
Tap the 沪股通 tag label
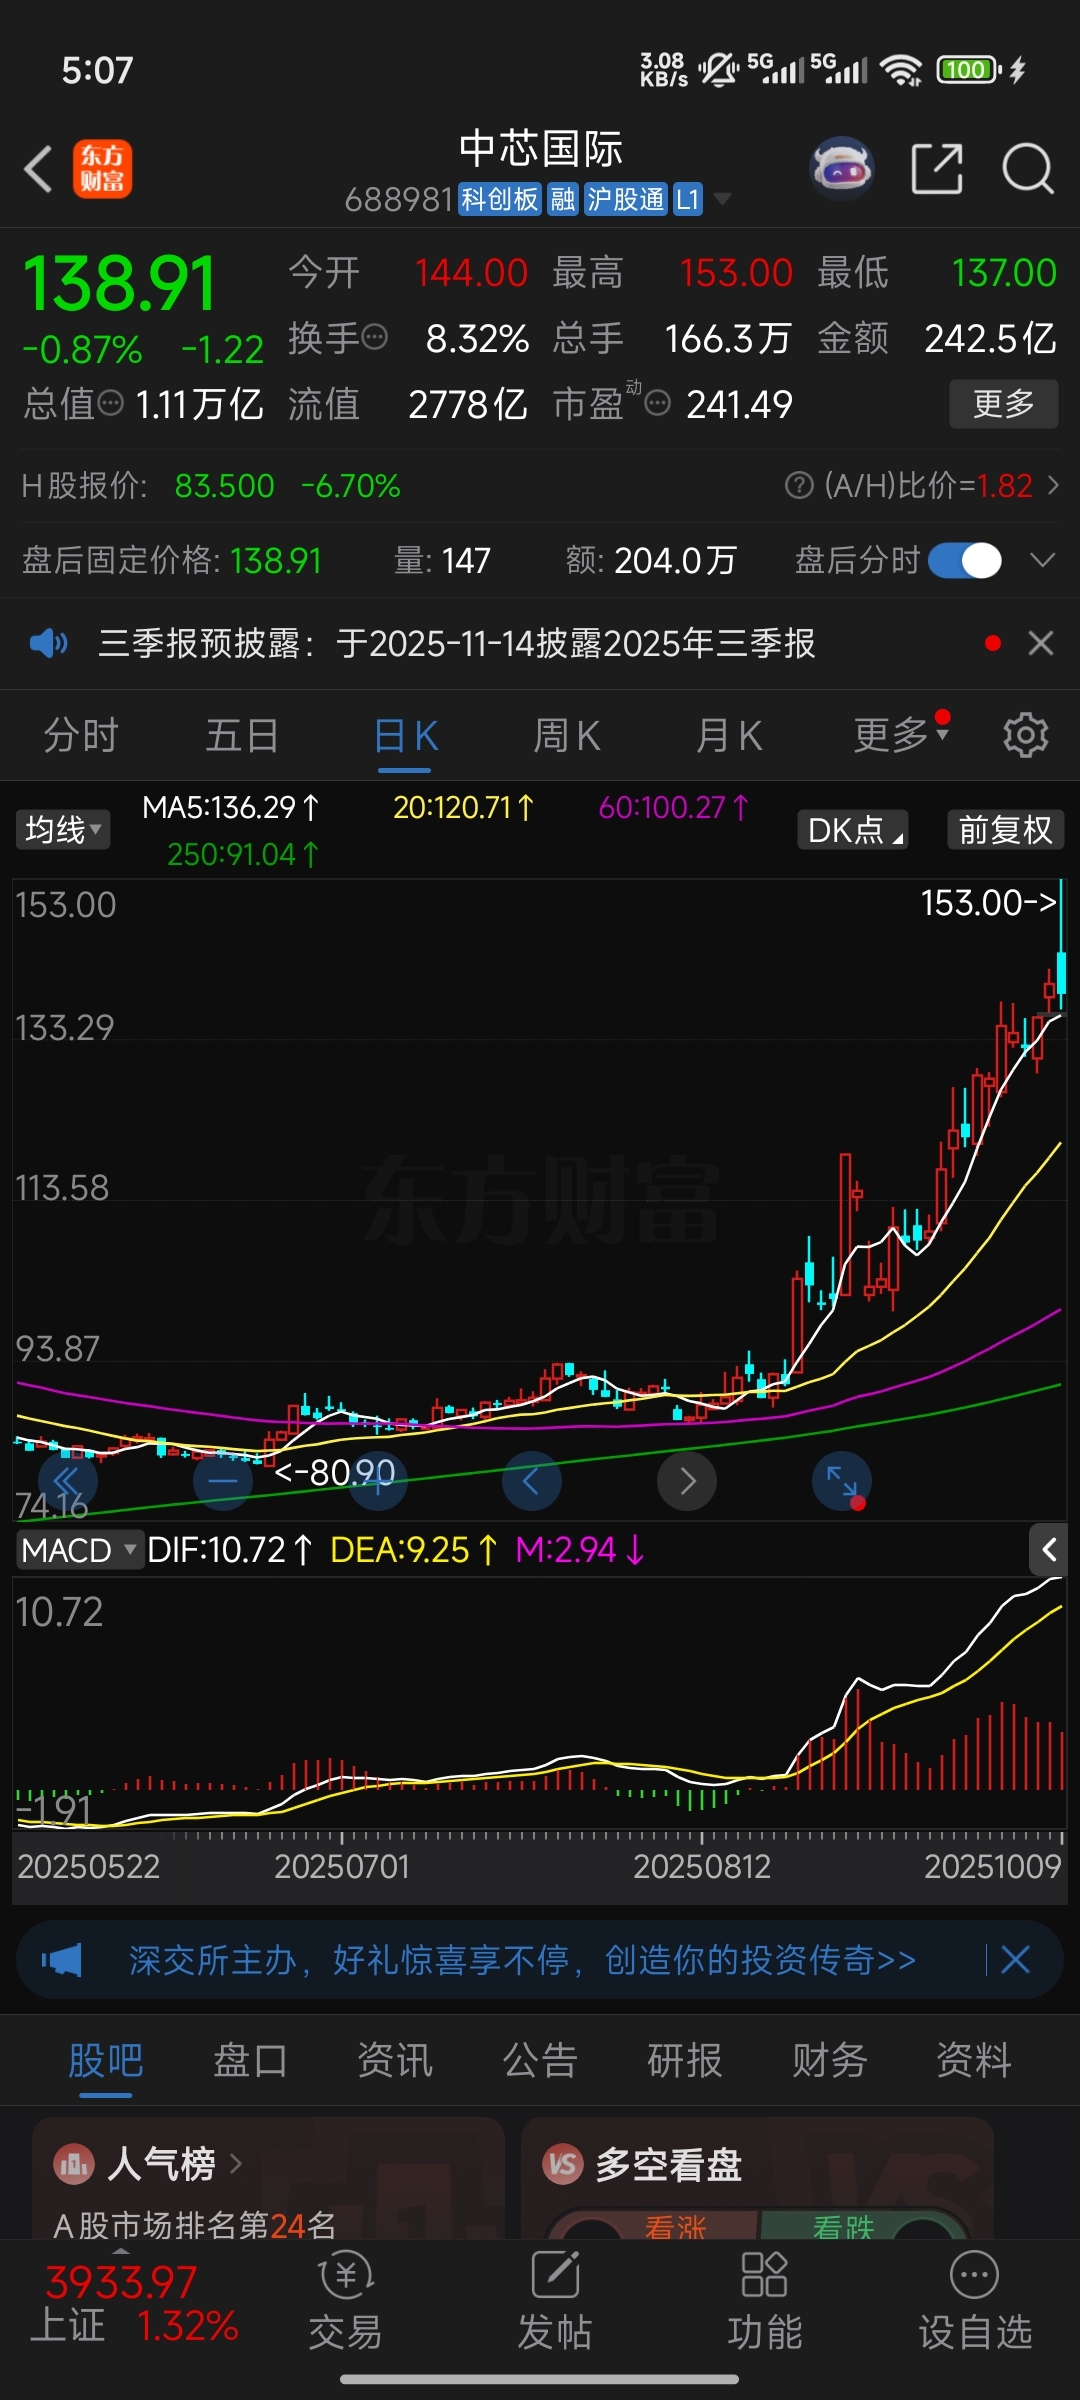(x=625, y=199)
